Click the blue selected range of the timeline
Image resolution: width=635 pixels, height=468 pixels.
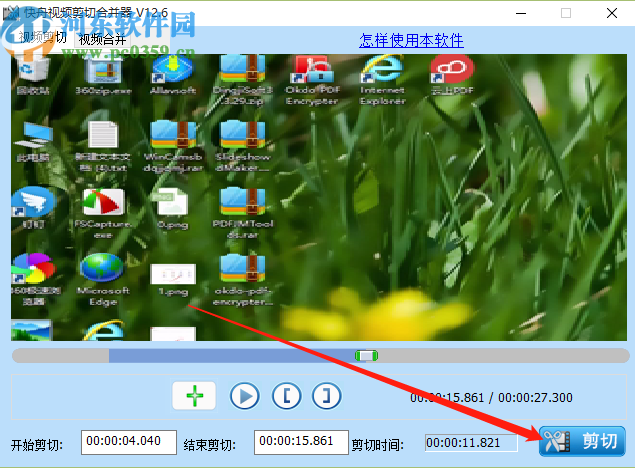coord(232,356)
